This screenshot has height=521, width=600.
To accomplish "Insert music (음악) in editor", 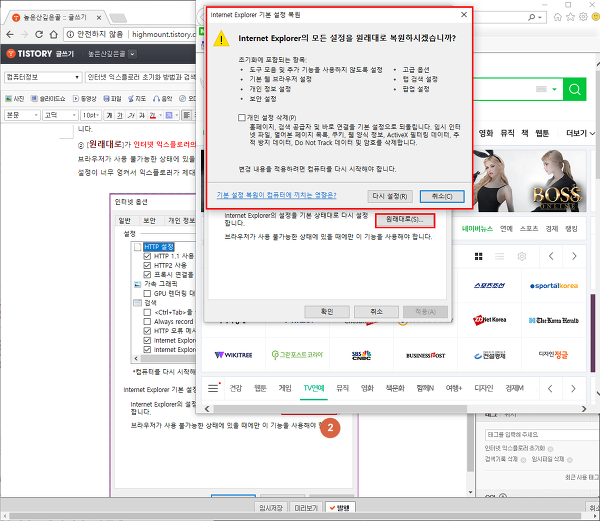I will pyautogui.click(x=163, y=99).
